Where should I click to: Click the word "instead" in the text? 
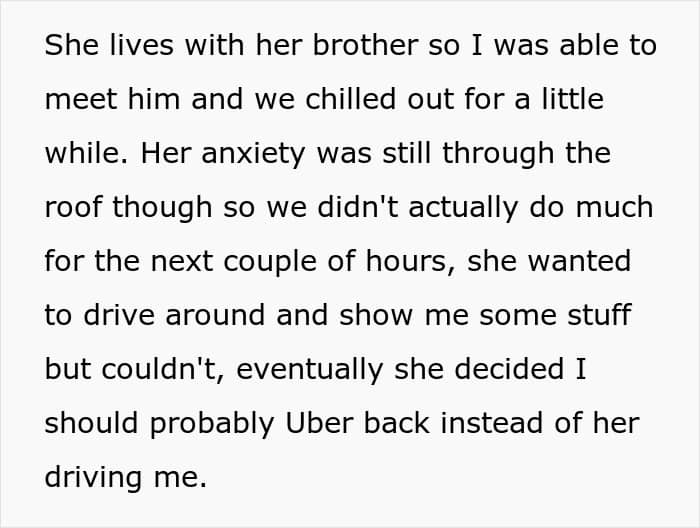[492, 423]
